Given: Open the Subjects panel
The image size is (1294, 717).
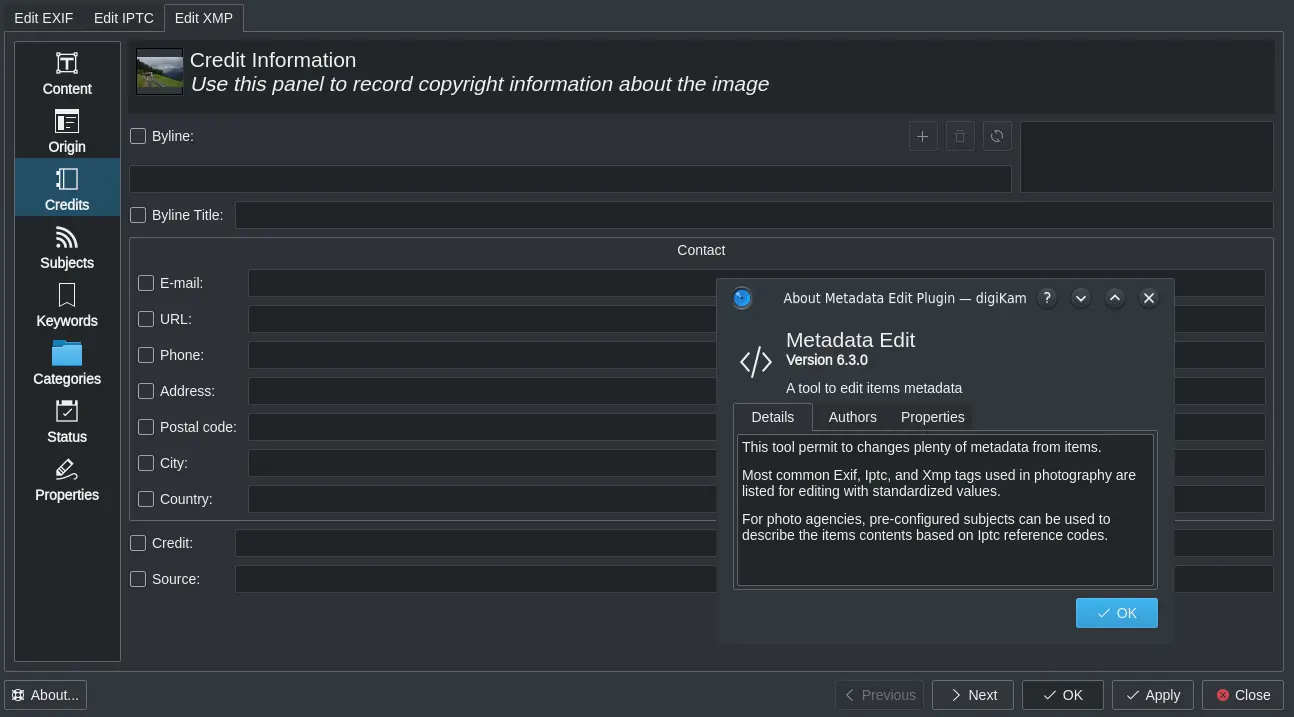Looking at the screenshot, I should [x=66, y=247].
